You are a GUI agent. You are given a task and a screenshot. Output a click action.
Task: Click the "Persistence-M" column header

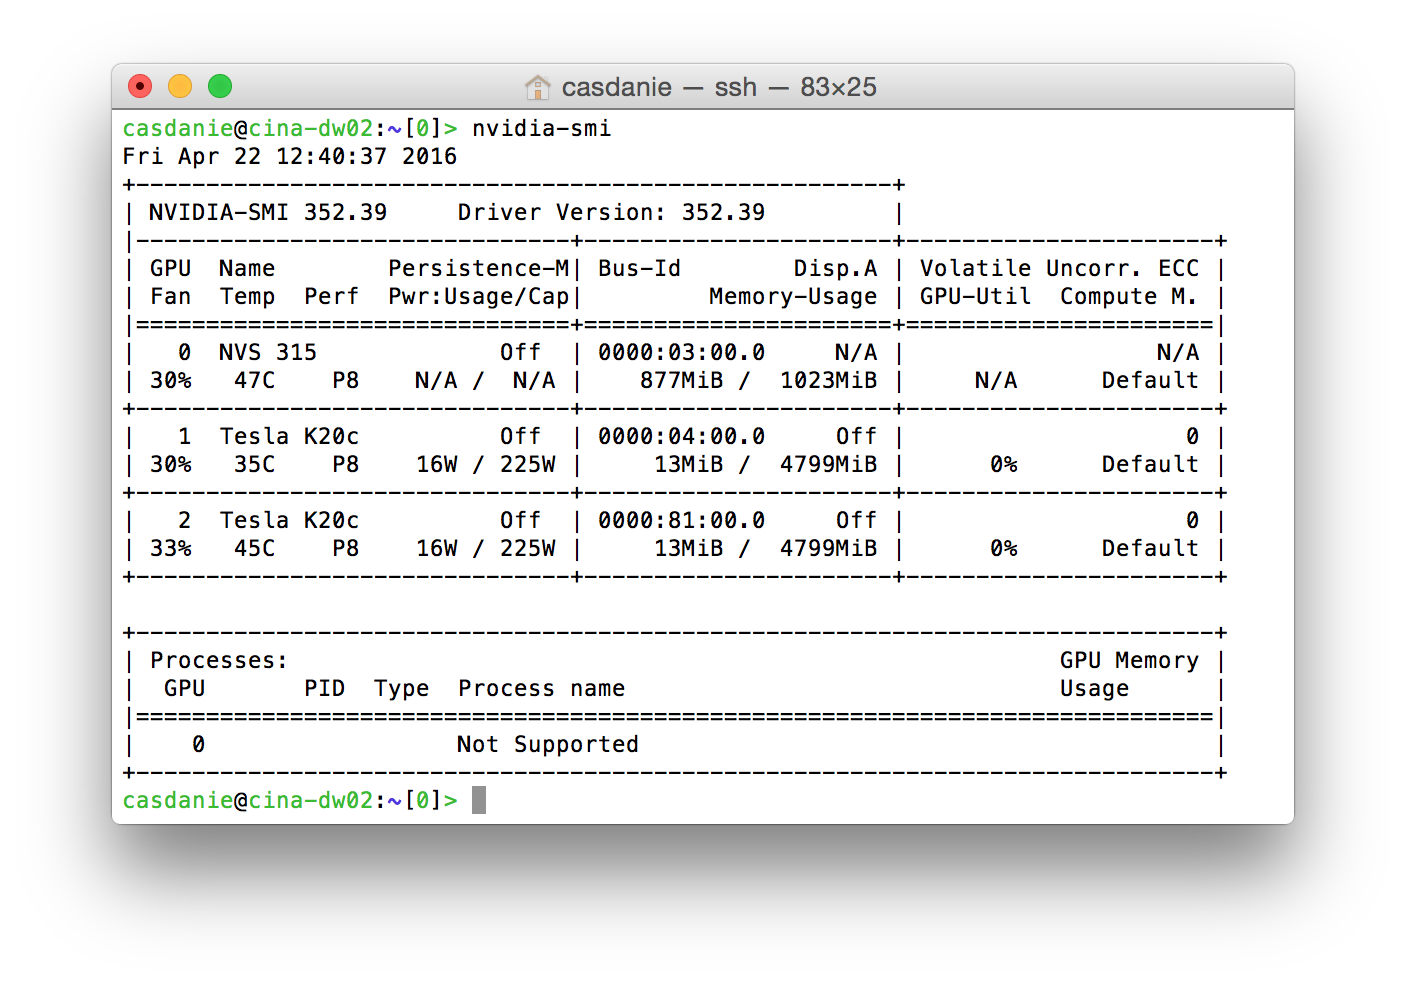[478, 269]
